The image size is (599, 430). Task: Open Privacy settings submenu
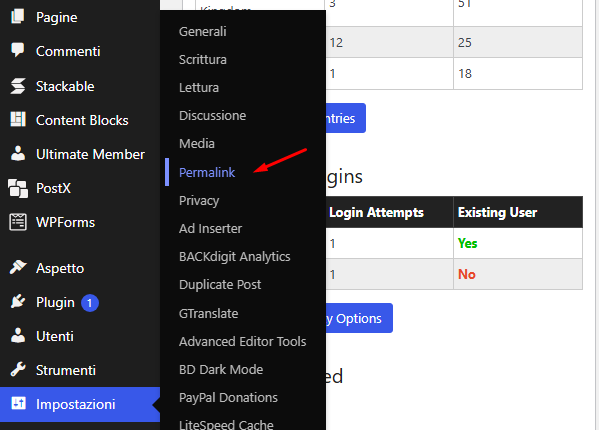pyautogui.click(x=199, y=200)
